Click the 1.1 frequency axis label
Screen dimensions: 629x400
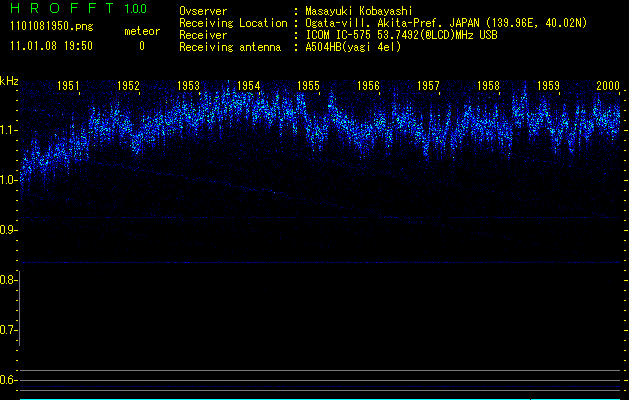(x=7, y=130)
